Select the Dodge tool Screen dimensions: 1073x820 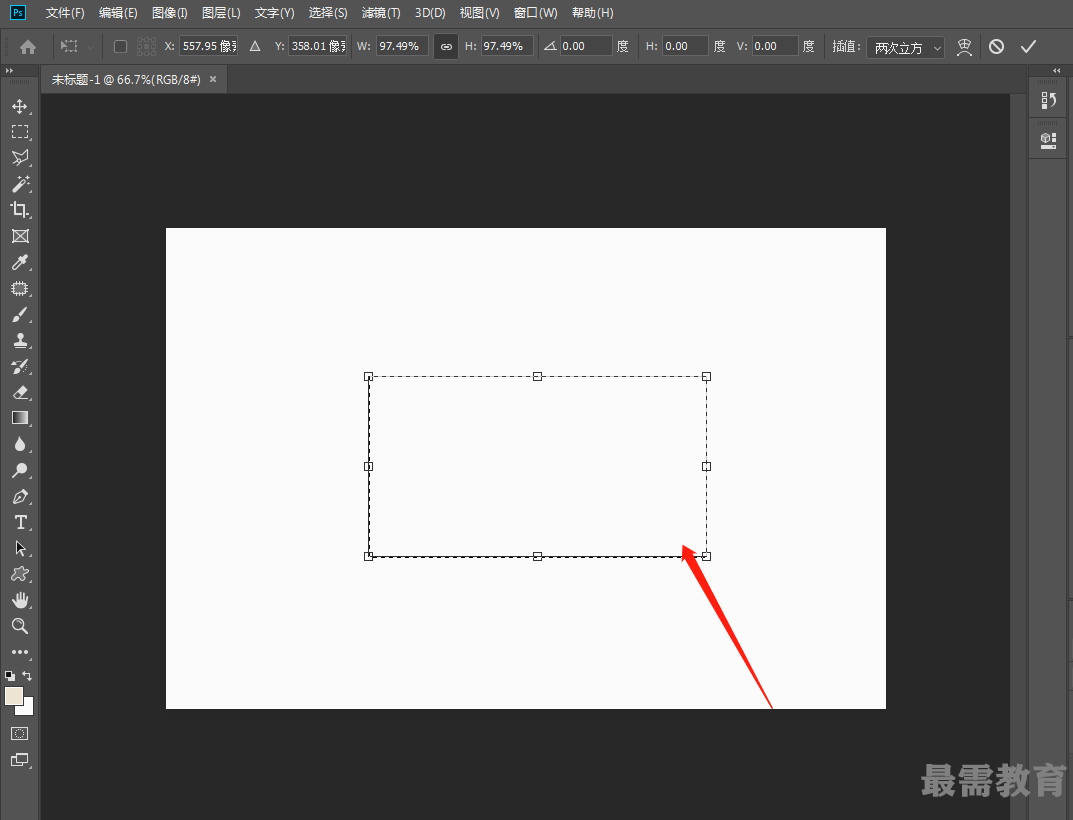[x=20, y=470]
